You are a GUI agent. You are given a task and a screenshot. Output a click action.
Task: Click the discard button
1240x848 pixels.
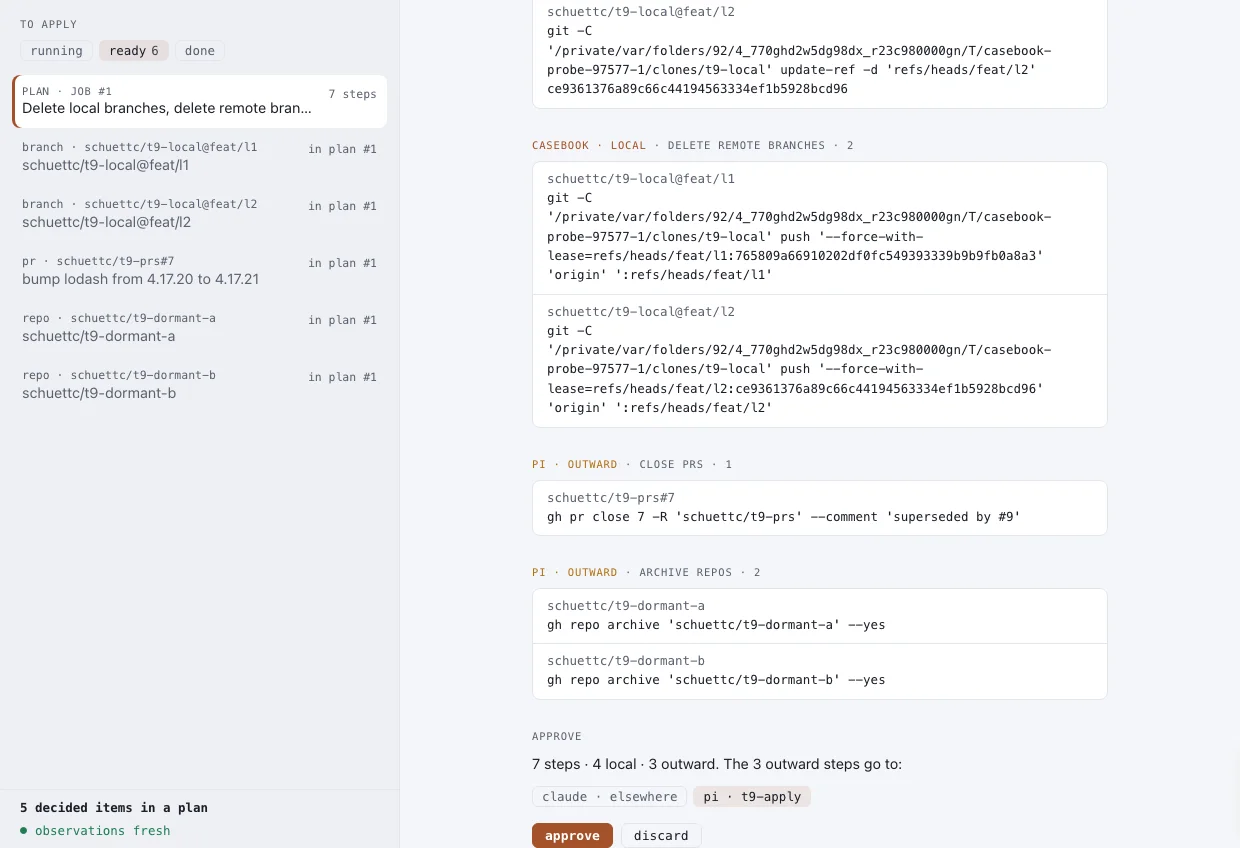coord(661,836)
